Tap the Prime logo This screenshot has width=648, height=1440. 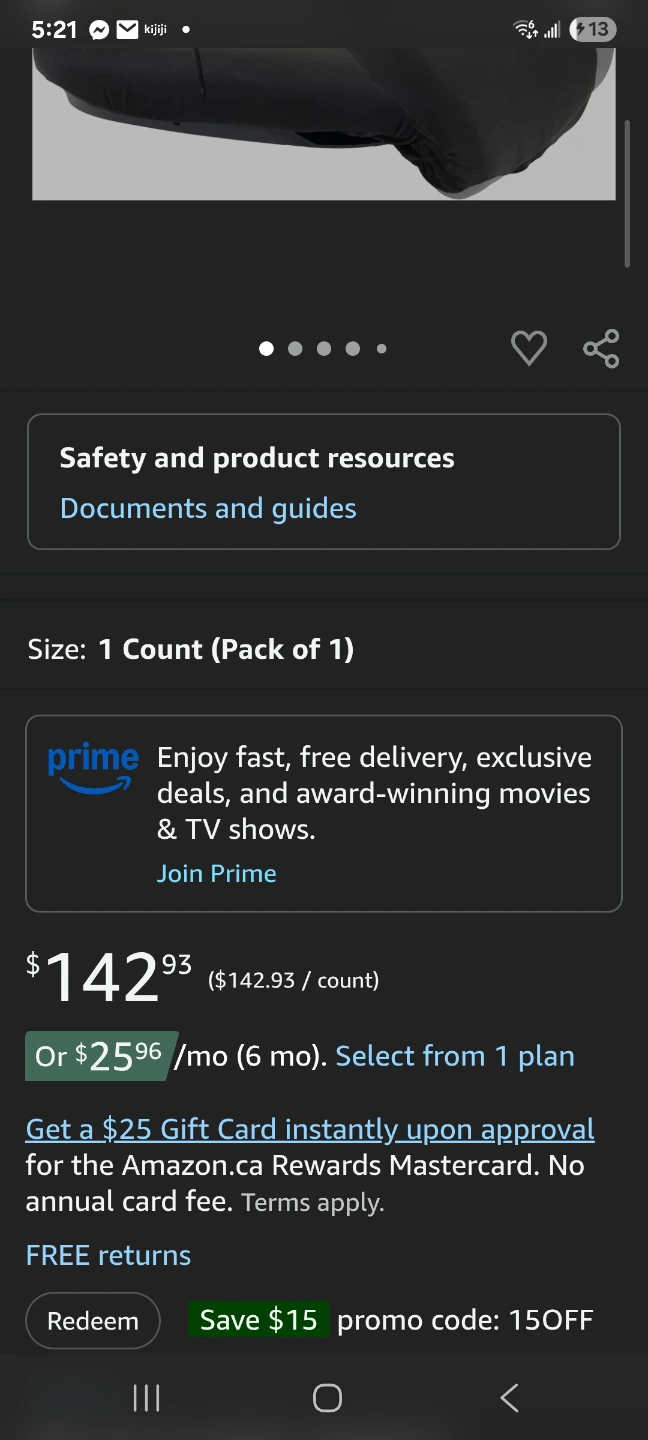[92, 768]
